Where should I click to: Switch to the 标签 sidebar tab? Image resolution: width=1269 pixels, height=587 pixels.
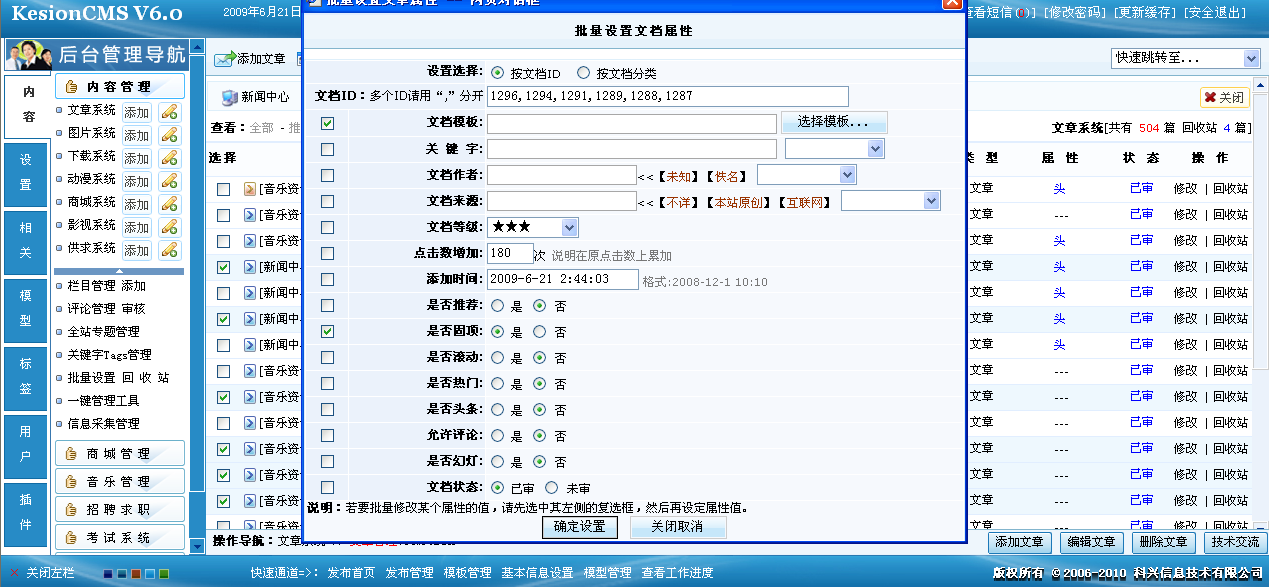pyautogui.click(x=26, y=376)
